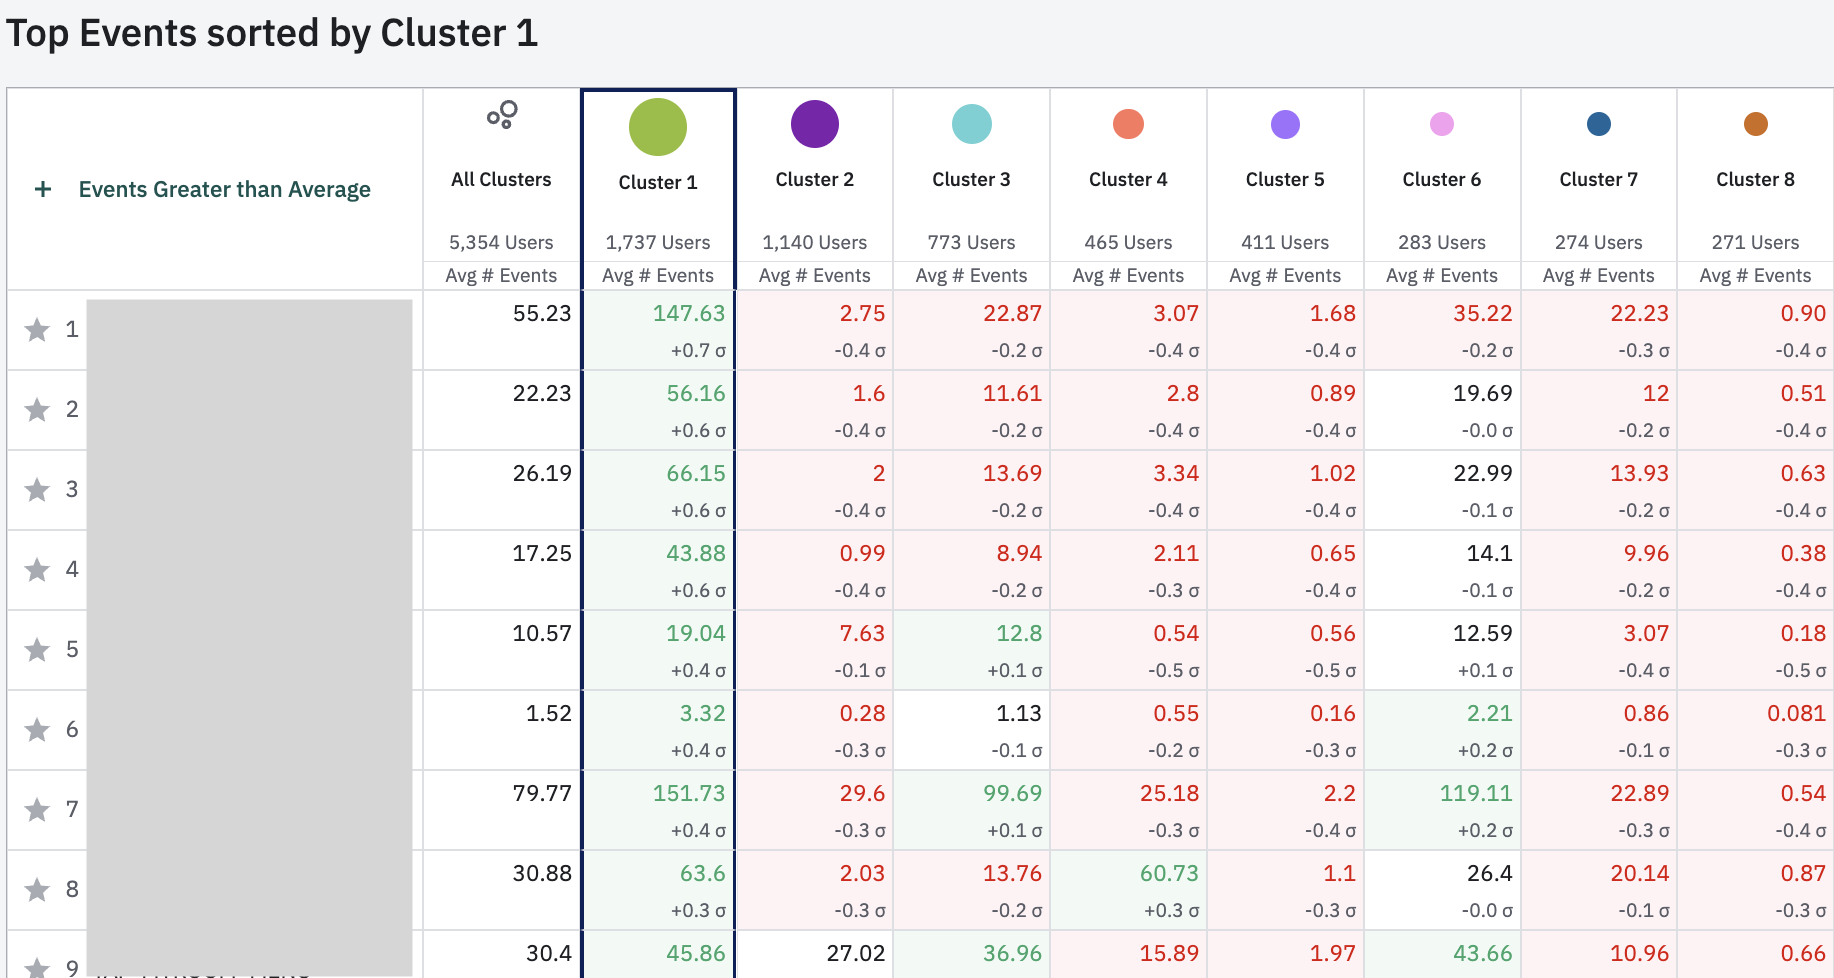Click the 274 Users count
Image resolution: width=1834 pixels, height=978 pixels.
point(1599,243)
